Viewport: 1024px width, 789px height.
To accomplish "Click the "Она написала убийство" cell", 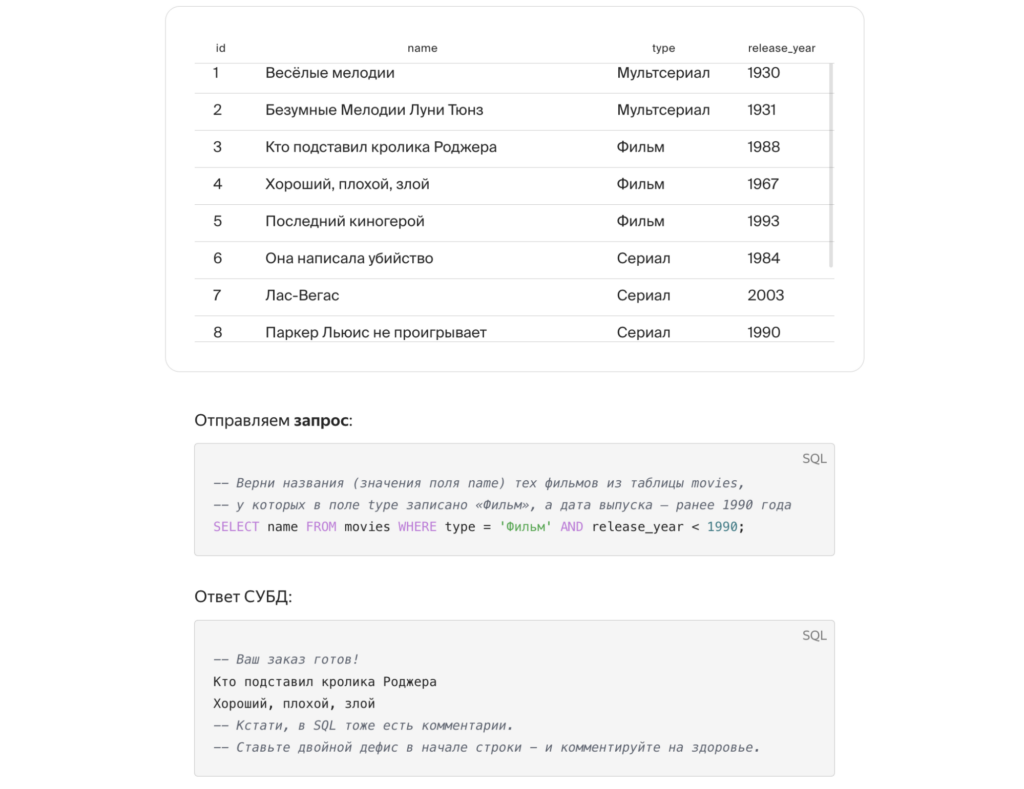I will tap(349, 258).
